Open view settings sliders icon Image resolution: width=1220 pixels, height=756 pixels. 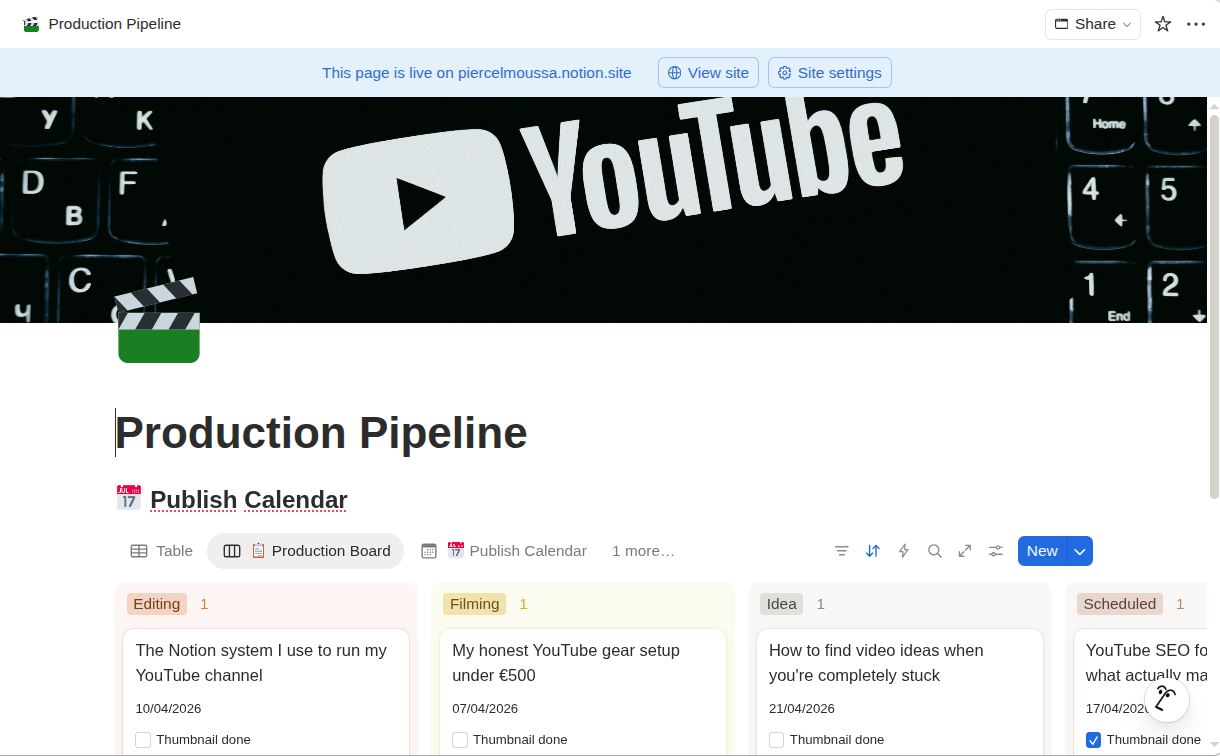click(996, 551)
